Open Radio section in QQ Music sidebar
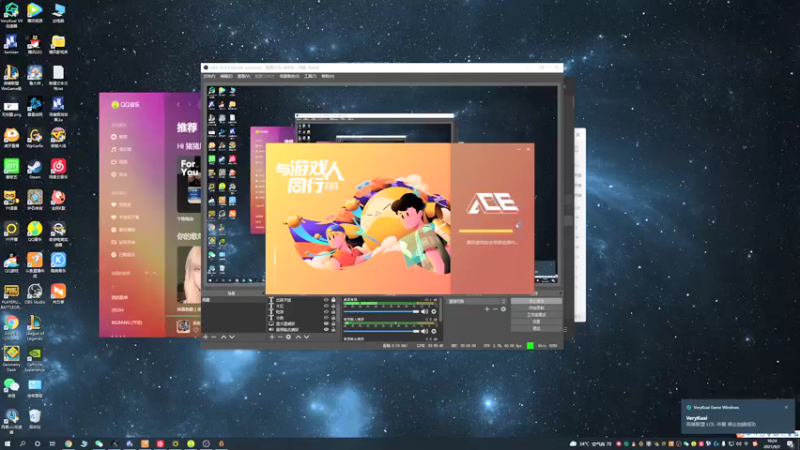Viewport: 800px width, 450px height. [119, 174]
